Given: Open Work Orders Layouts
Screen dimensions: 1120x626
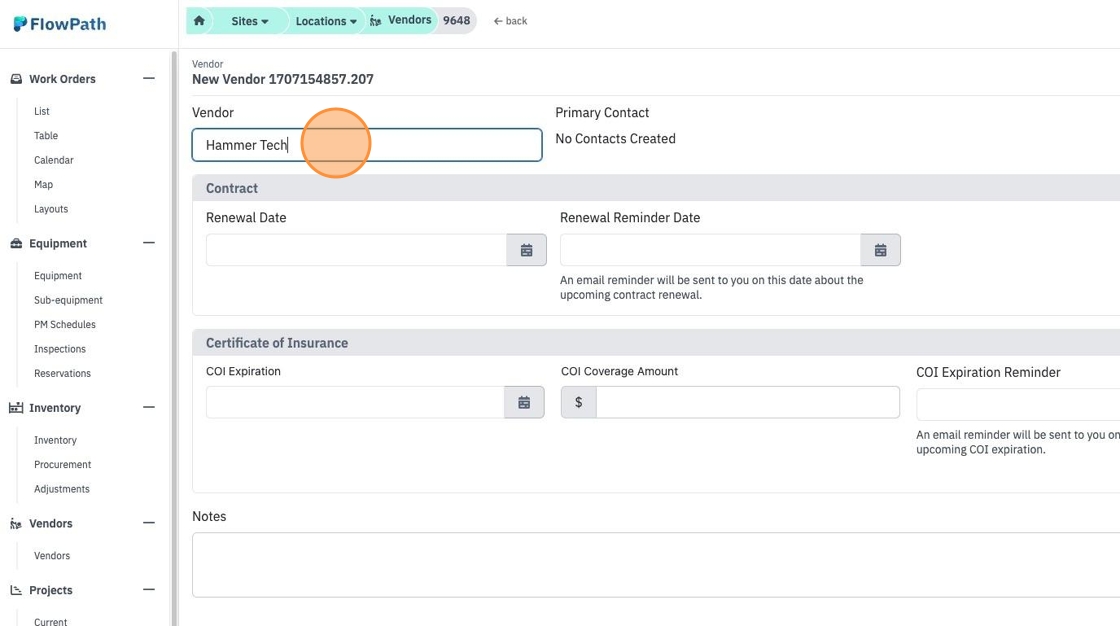Looking at the screenshot, I should point(51,209).
